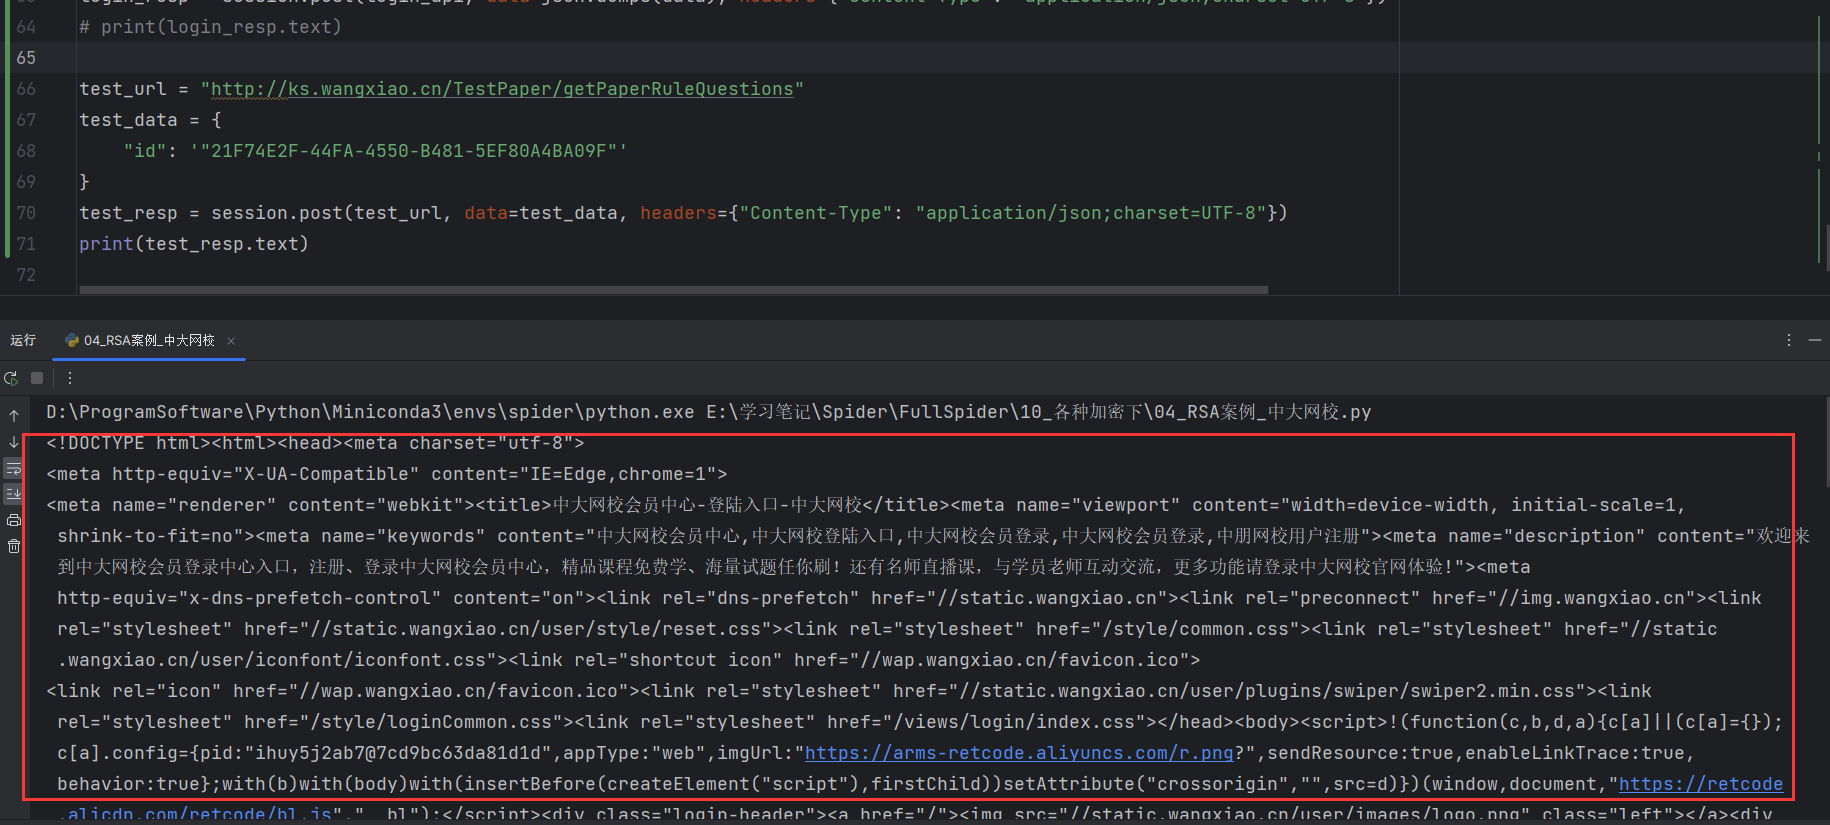Open the arms-retcode.aliyuncs.com link
Viewport: 1830px width, 825px height.
pyautogui.click(x=1019, y=753)
